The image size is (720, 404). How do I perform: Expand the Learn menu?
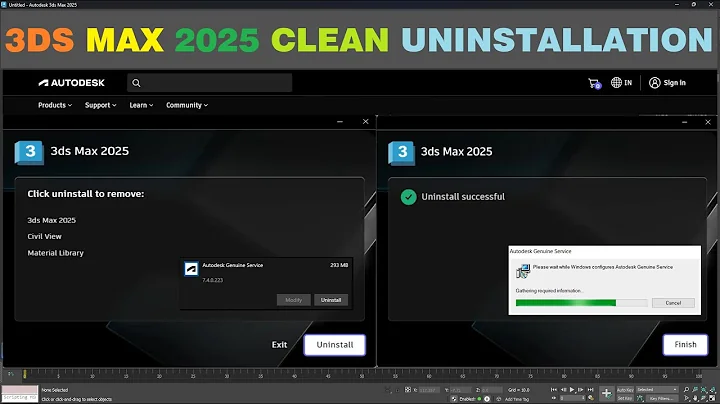(141, 105)
